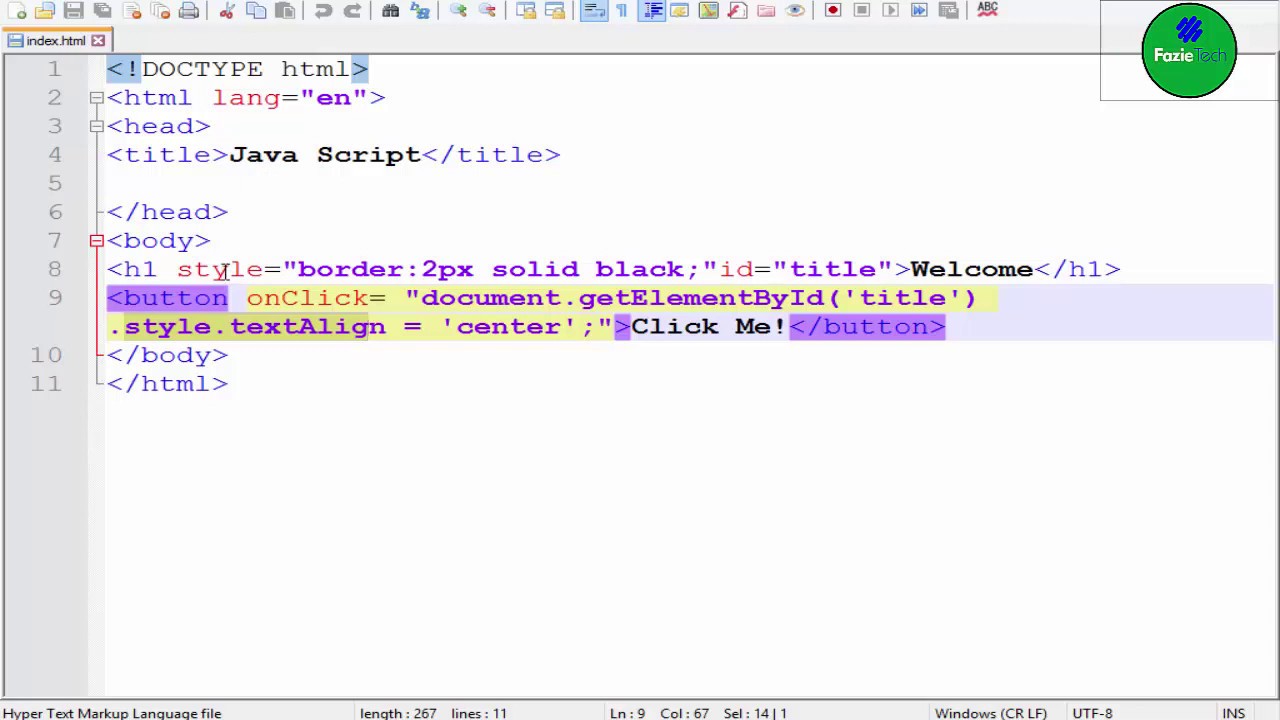Image resolution: width=1280 pixels, height=720 pixels.
Task: Toggle synchronize vertical scrolling icon
Action: tap(526, 10)
